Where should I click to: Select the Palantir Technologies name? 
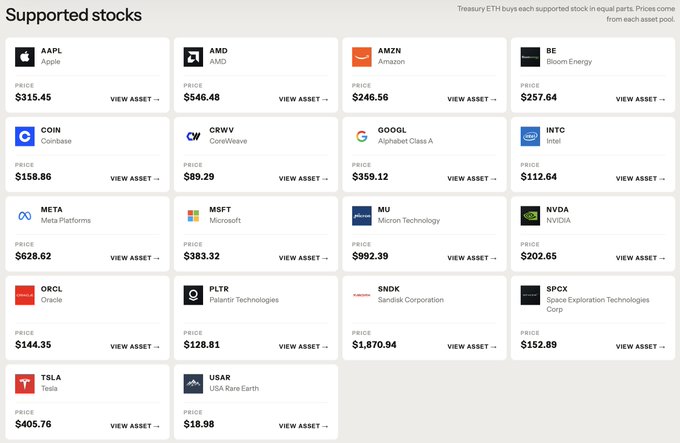point(244,300)
